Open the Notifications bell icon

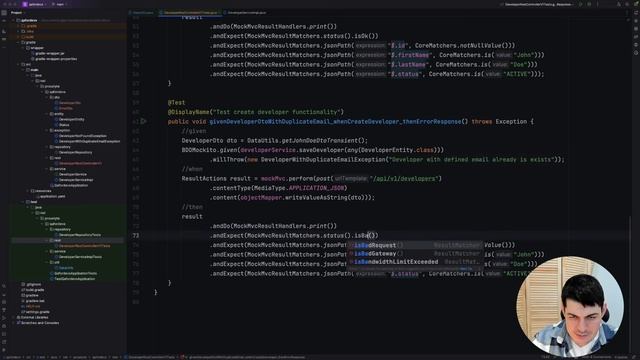tap(636, 13)
